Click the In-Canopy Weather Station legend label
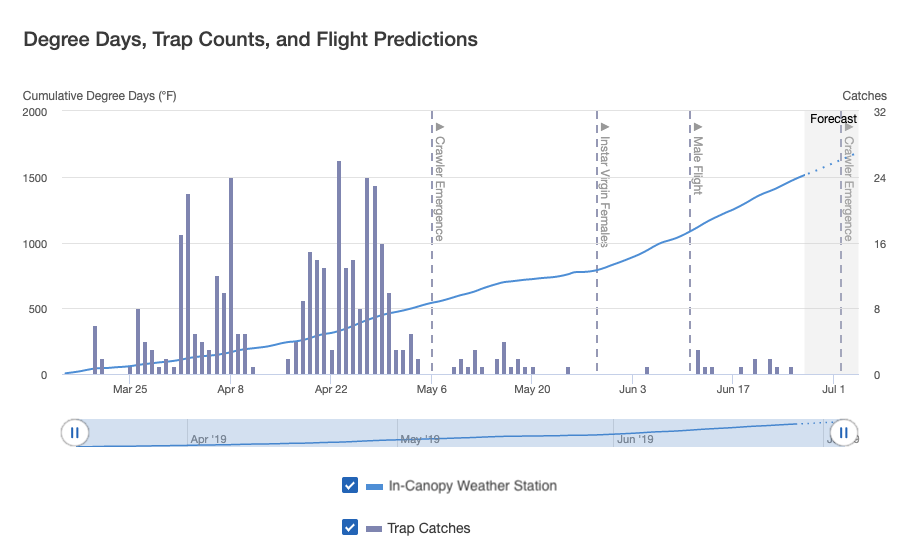 472,486
